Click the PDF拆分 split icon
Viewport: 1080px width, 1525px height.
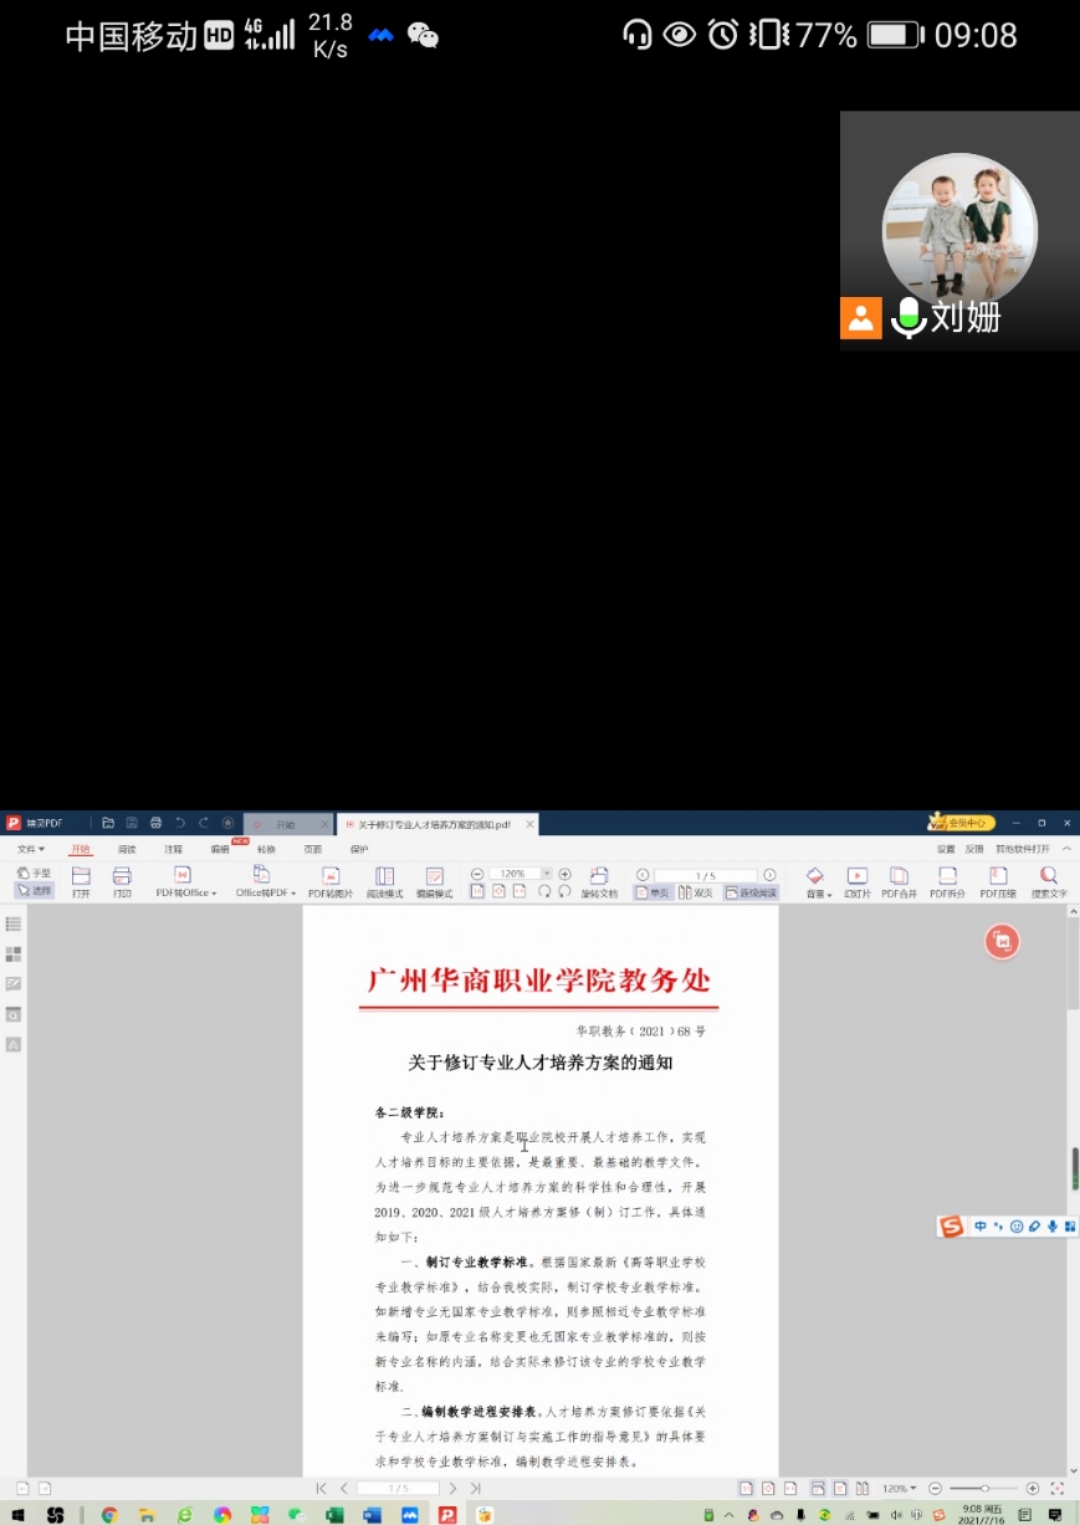pyautogui.click(x=947, y=881)
